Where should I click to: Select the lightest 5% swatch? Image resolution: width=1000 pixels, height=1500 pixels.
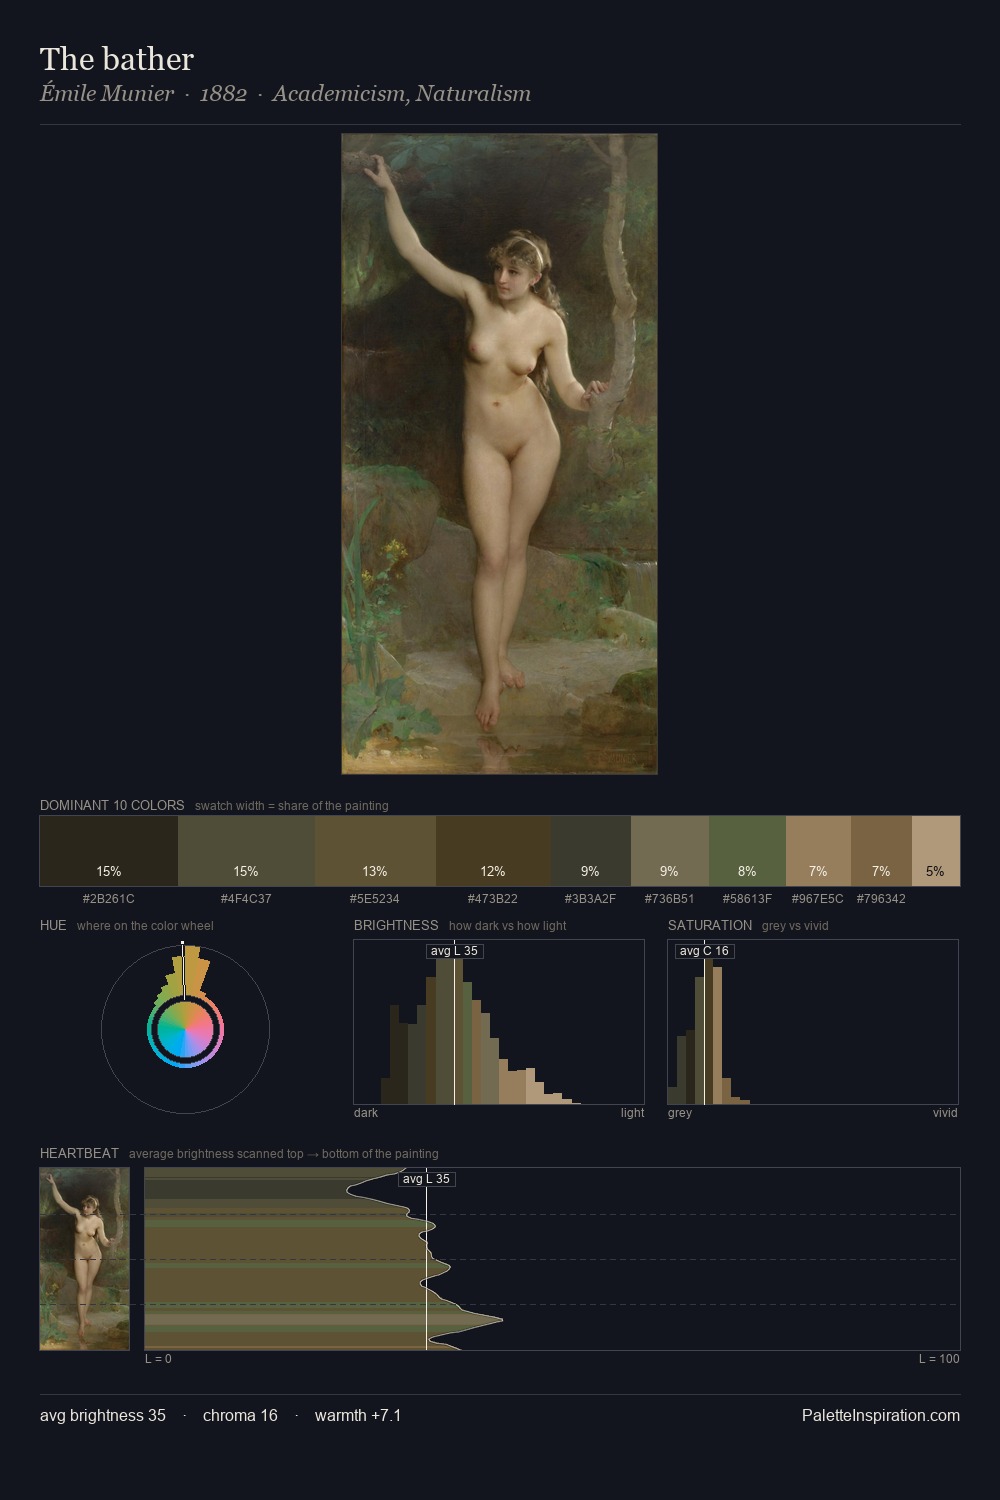(935, 851)
